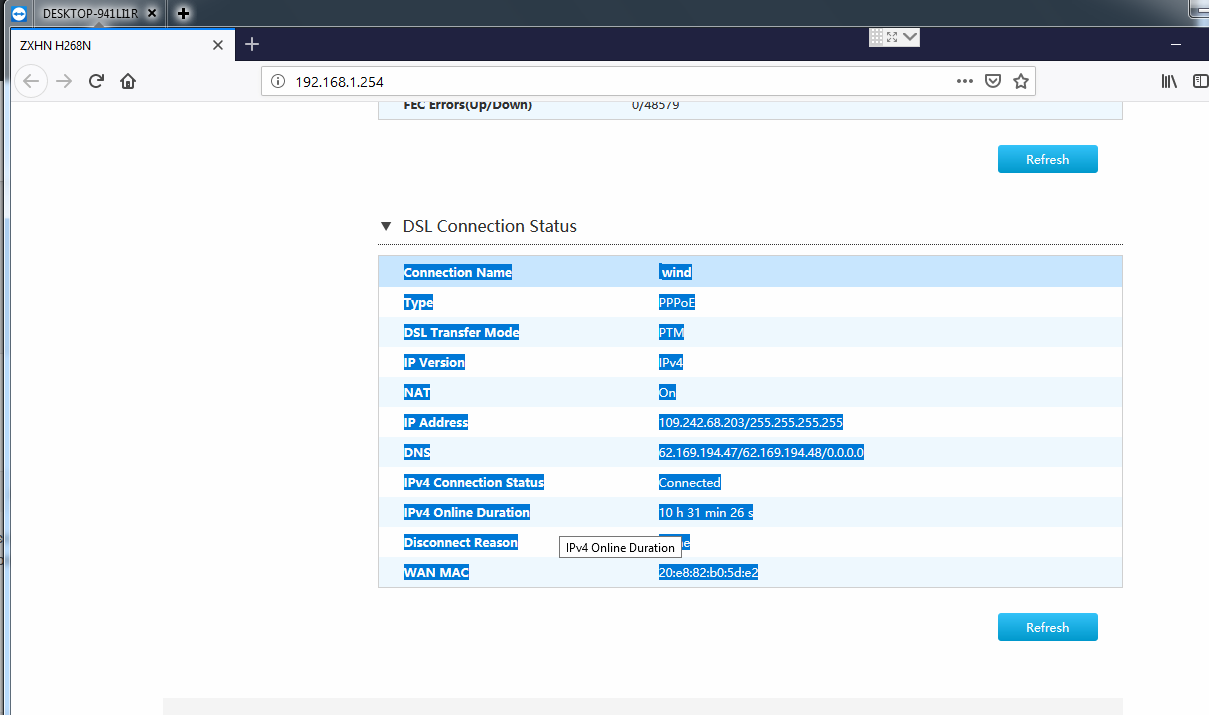
Task: Close the ZXHN H268N tab
Action: click(x=218, y=45)
